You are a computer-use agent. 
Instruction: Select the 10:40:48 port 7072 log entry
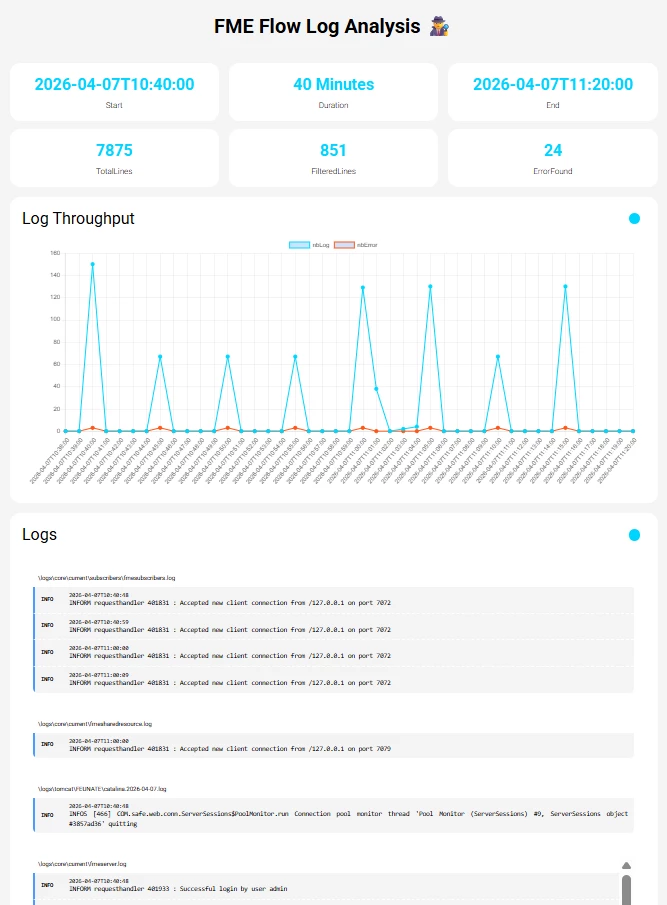pyautogui.click(x=334, y=600)
